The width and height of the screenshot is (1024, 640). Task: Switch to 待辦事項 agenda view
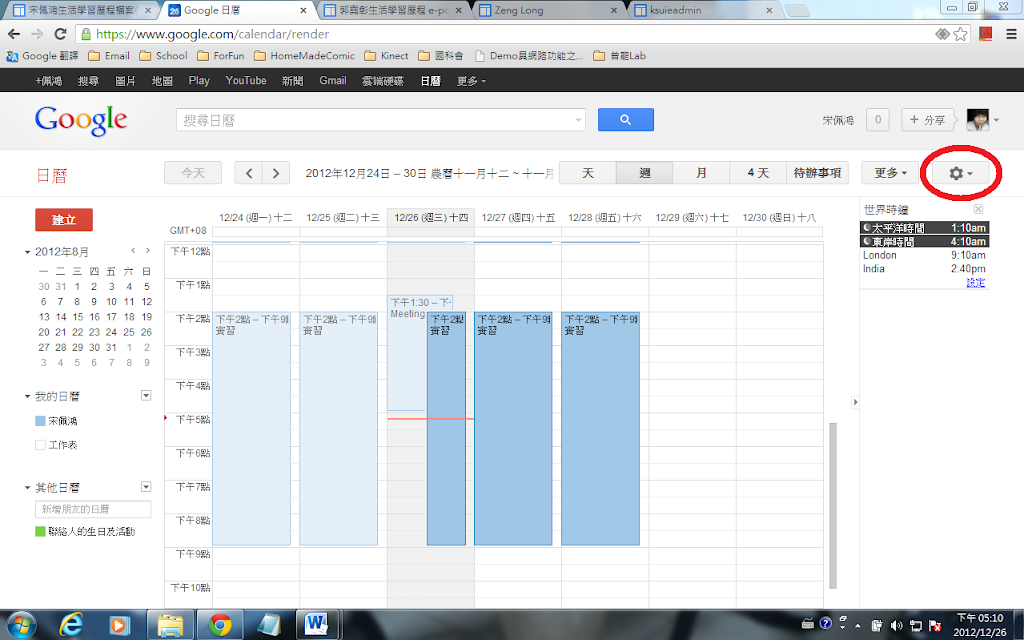click(817, 173)
